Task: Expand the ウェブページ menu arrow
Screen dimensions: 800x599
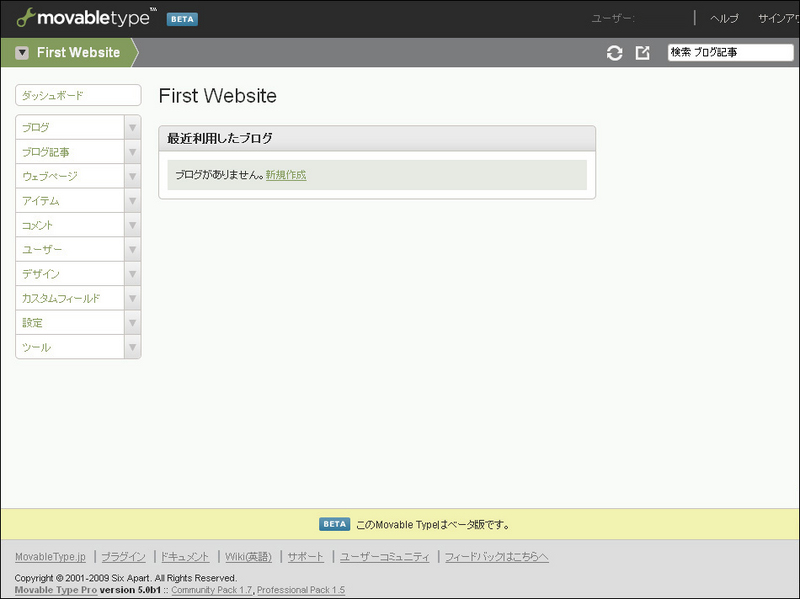Action: (x=132, y=176)
